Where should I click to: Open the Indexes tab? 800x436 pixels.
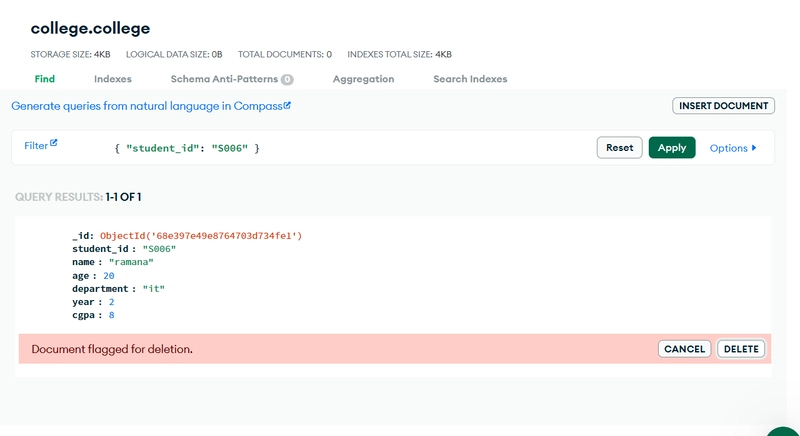113,79
